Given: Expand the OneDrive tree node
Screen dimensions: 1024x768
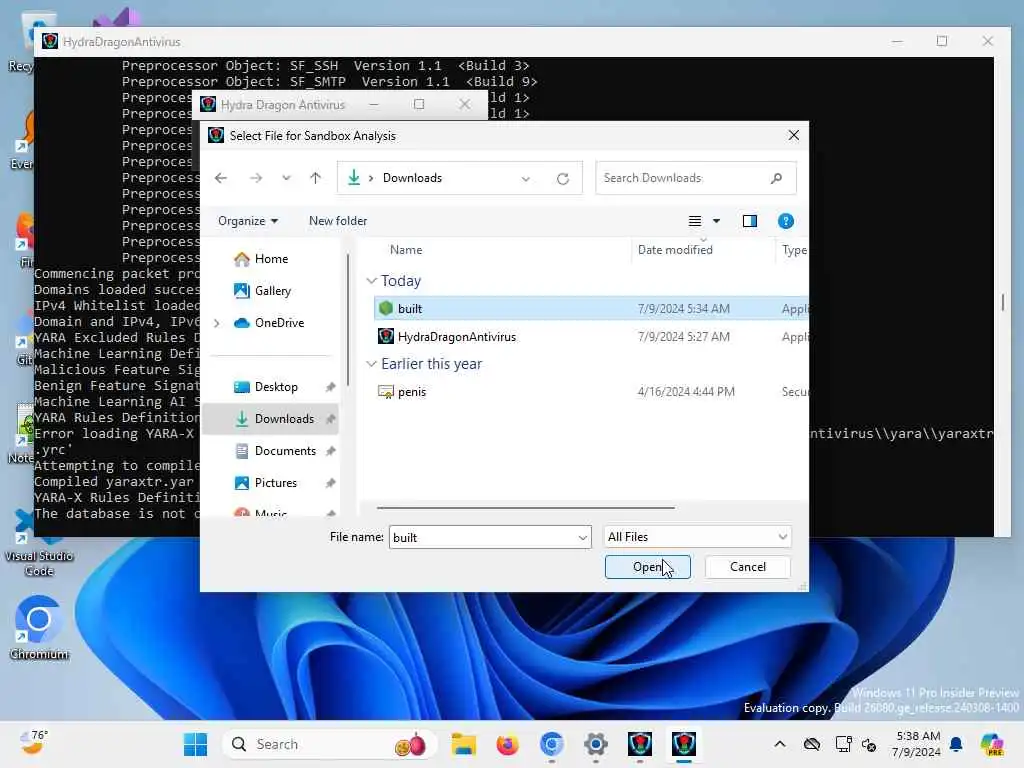Looking at the screenshot, I should pos(217,323).
